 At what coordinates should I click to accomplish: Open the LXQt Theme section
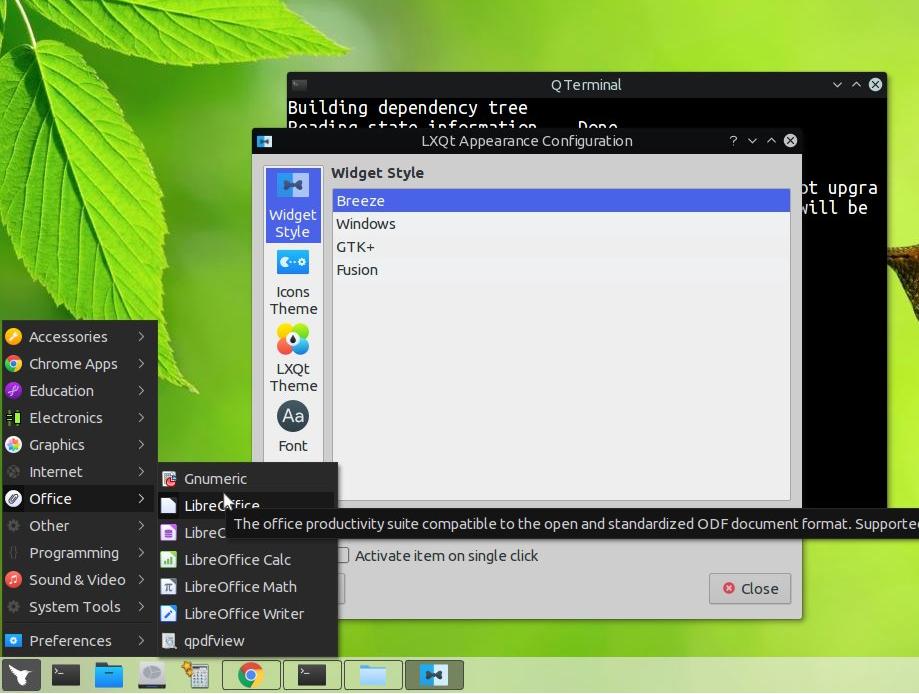coord(293,359)
